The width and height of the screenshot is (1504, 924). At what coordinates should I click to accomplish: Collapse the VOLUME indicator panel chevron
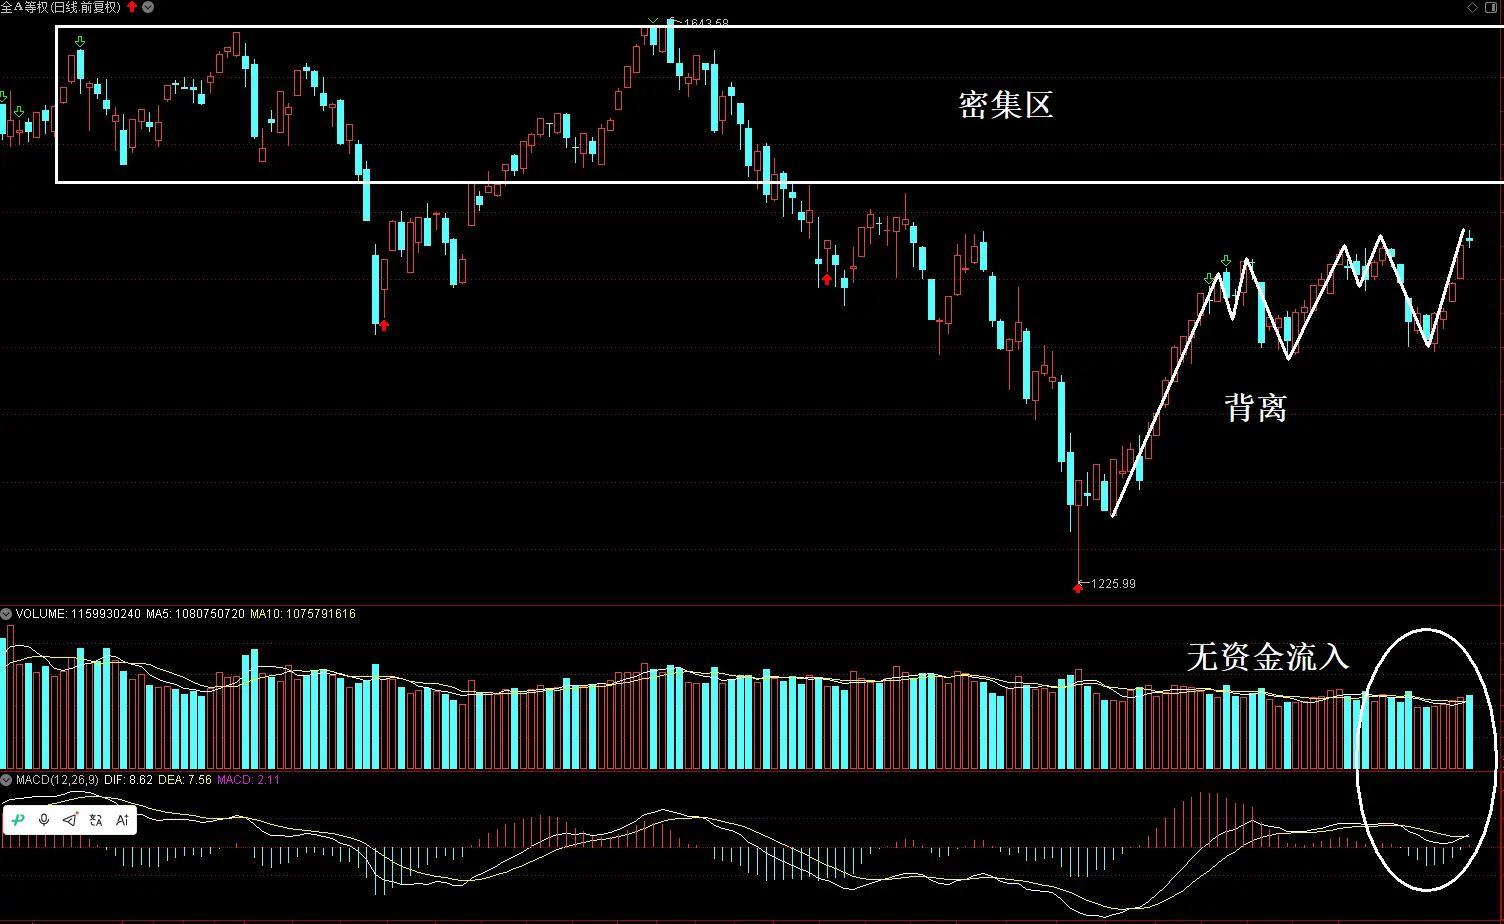coord(6,613)
